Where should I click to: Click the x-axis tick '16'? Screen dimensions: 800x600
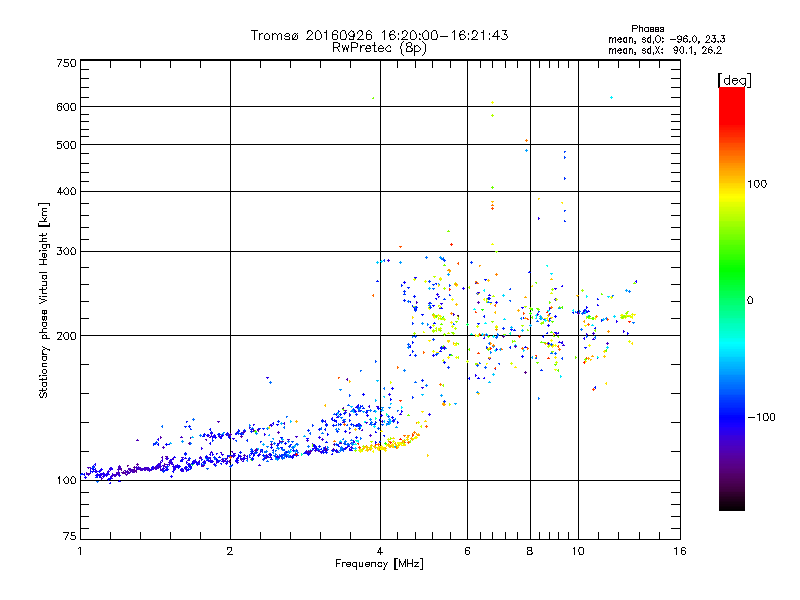(x=680, y=551)
